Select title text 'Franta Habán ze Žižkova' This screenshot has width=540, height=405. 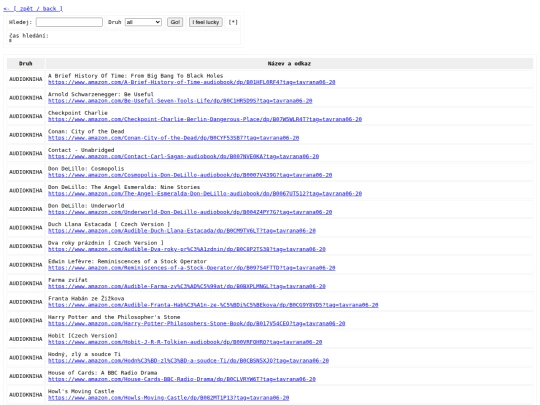point(86,299)
